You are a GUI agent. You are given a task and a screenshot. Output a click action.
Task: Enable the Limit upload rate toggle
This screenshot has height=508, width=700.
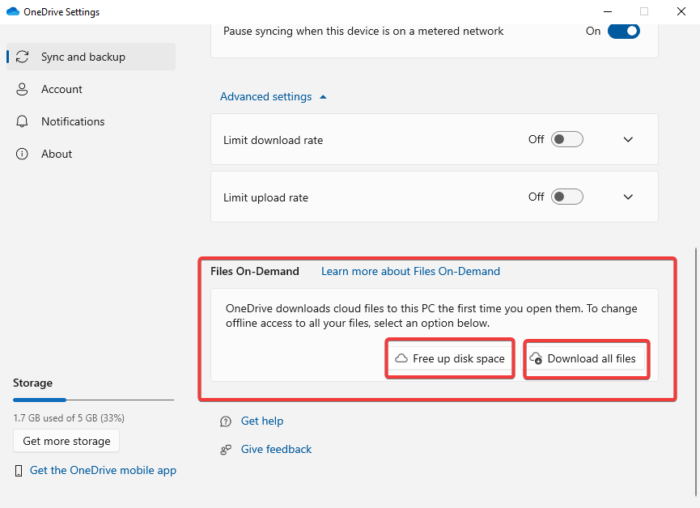566,197
